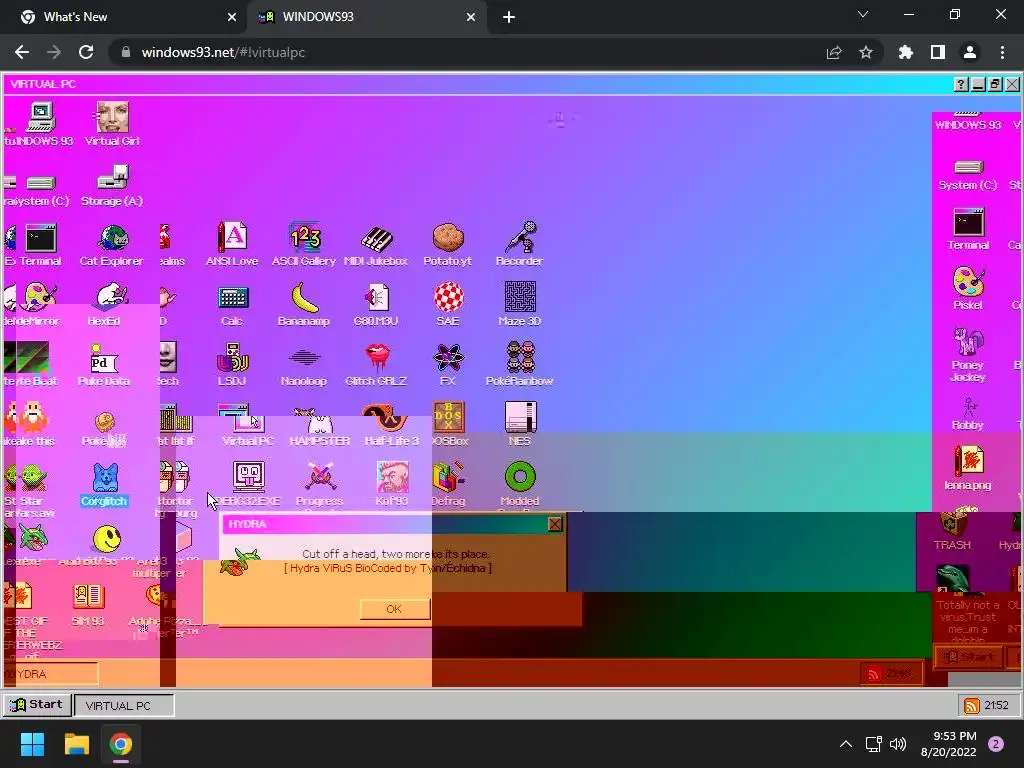This screenshot has width=1024, height=768.
Task: Open Piskel palette icon in the right column
Action: (968, 289)
